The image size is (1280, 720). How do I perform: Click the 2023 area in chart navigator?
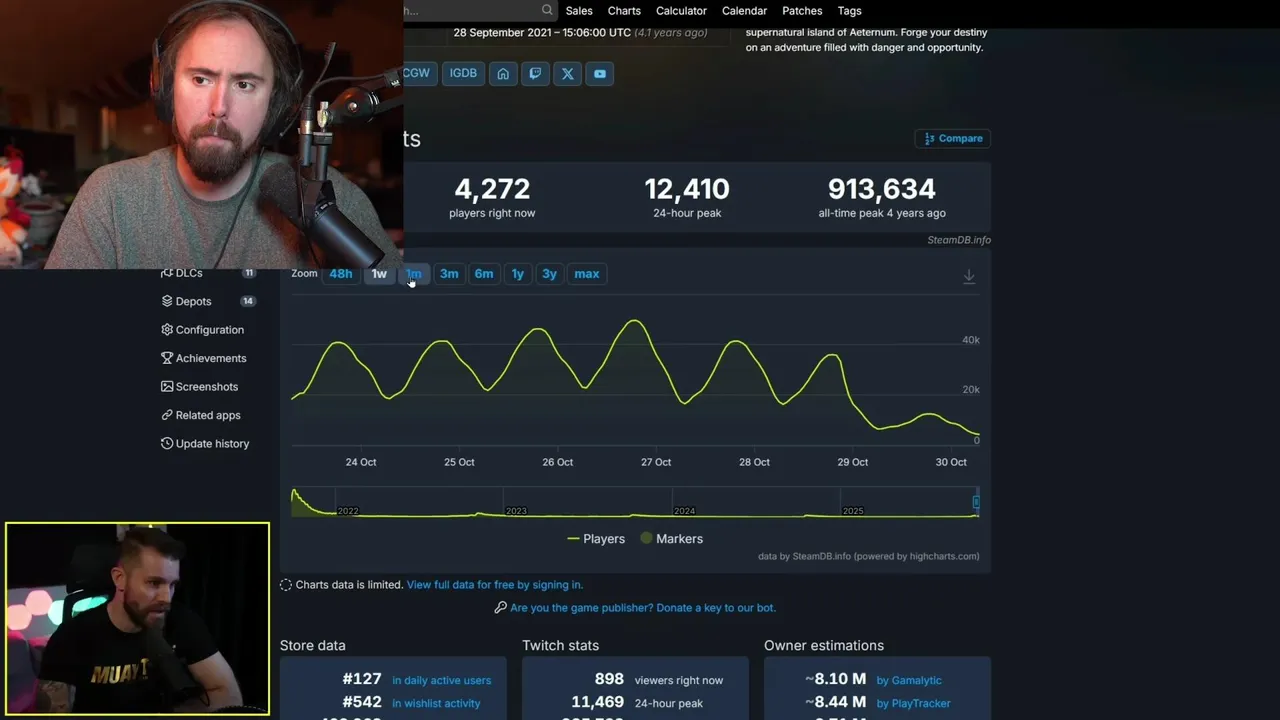516,511
